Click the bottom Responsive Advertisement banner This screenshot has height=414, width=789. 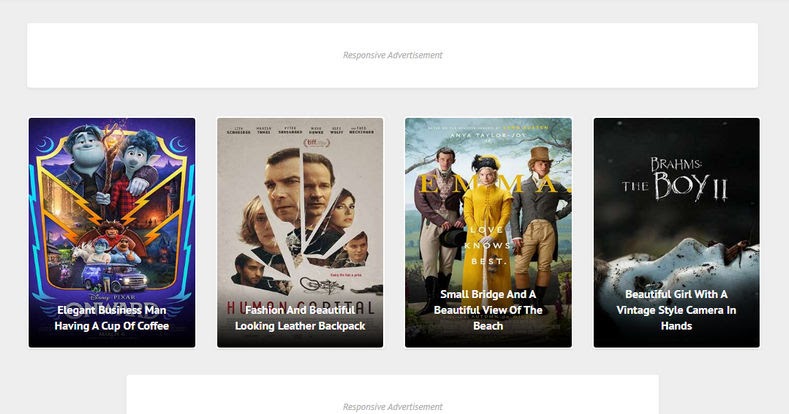392,394
